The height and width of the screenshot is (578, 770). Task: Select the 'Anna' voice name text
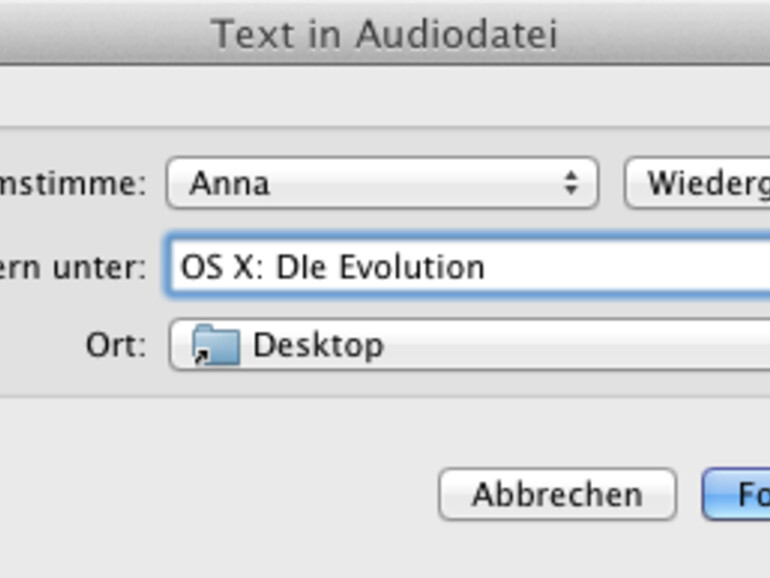(x=229, y=184)
